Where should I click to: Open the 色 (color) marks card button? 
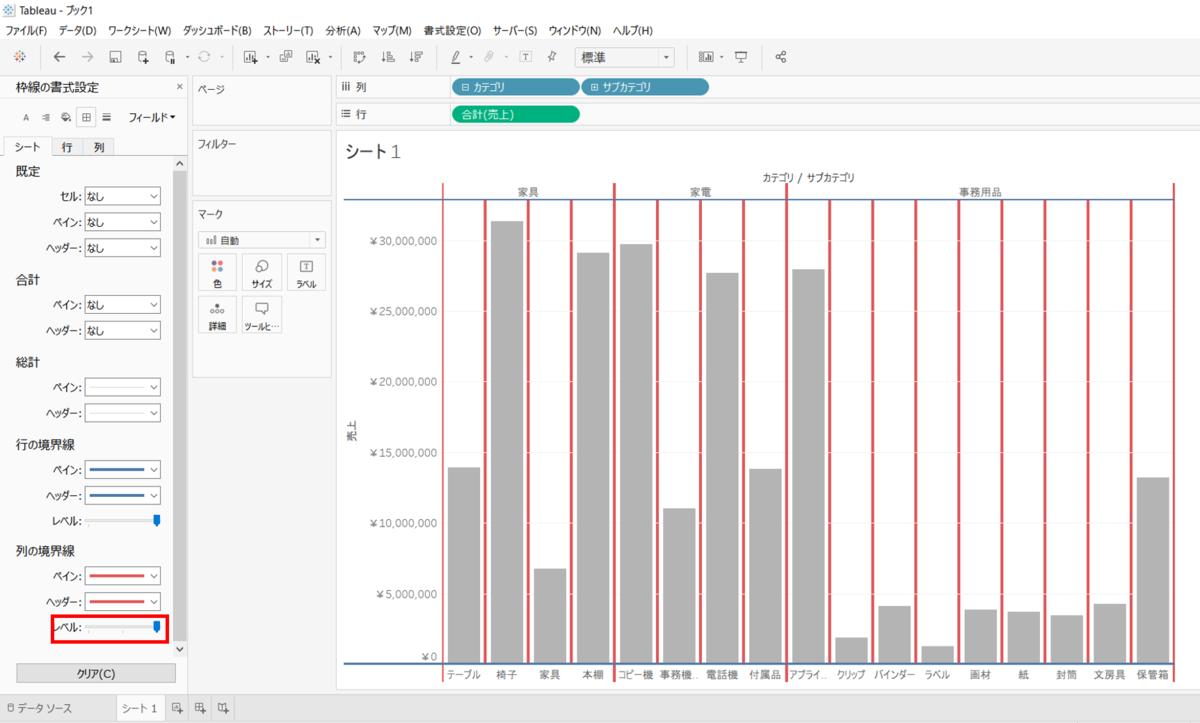tap(217, 272)
